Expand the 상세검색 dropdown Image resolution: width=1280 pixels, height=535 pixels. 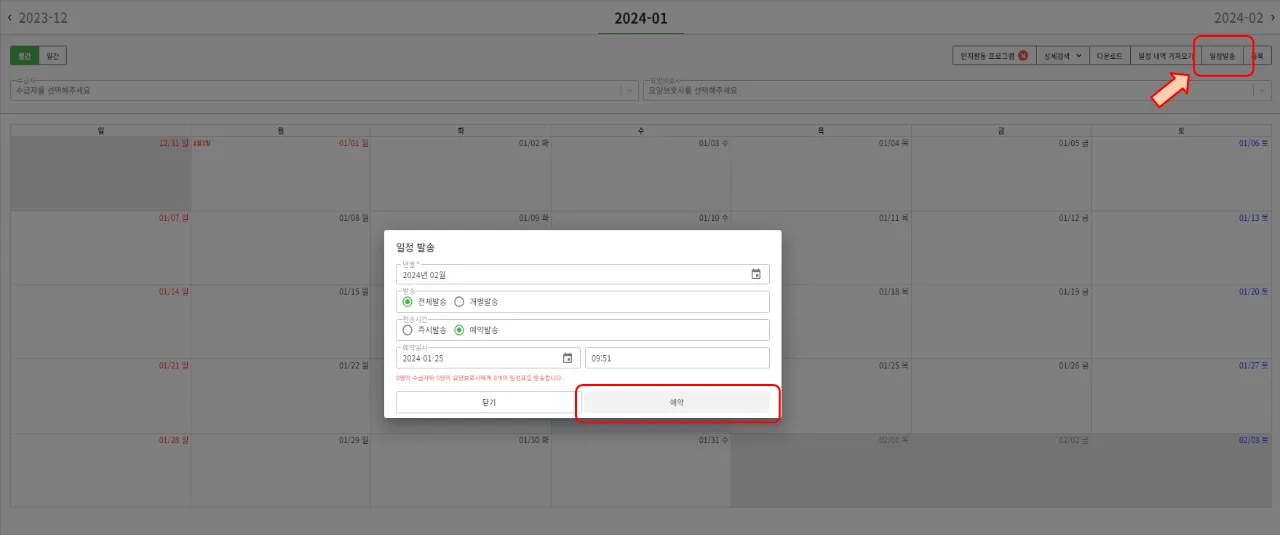1063,56
